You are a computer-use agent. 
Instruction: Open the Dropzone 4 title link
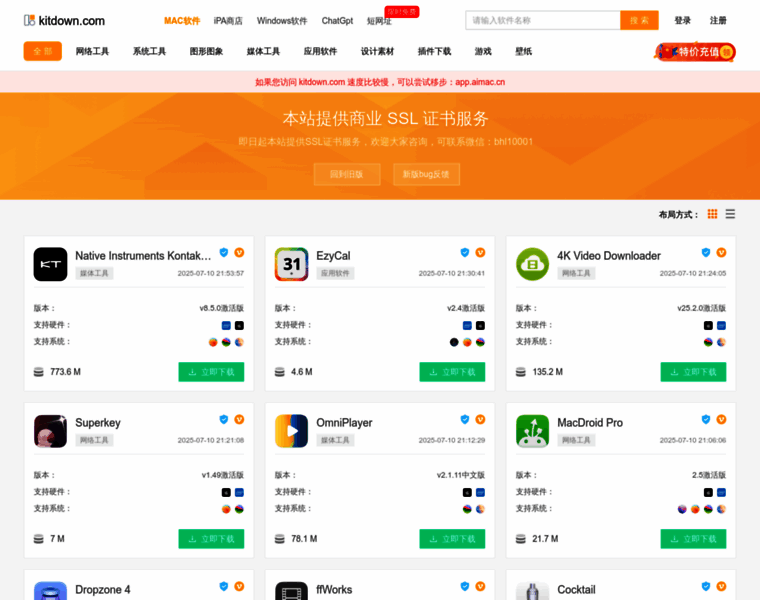point(103,590)
